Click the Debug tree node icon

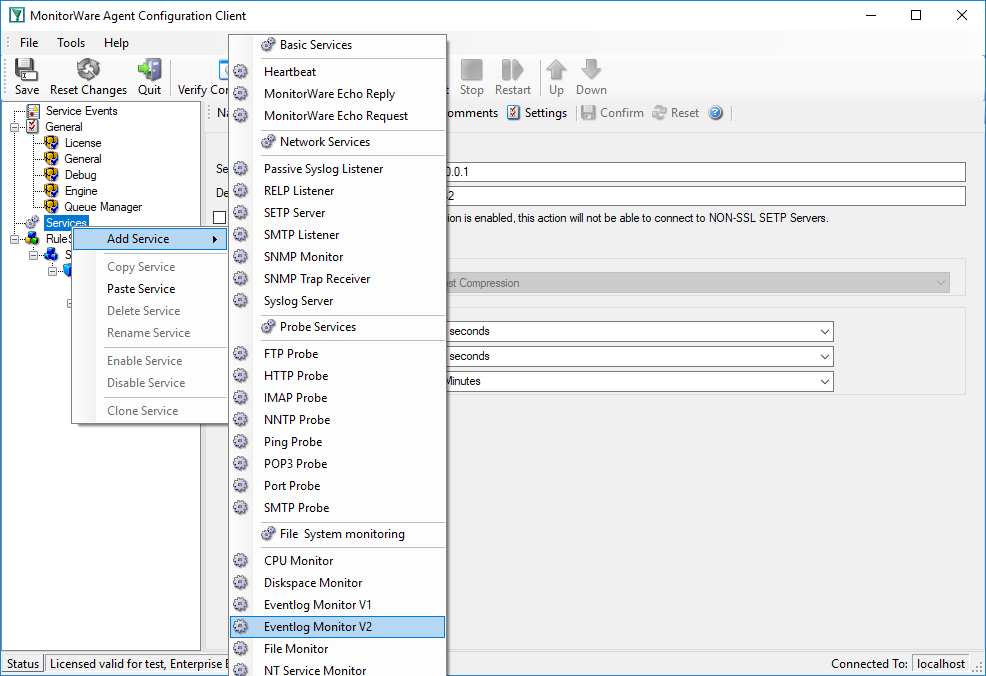click(x=52, y=174)
